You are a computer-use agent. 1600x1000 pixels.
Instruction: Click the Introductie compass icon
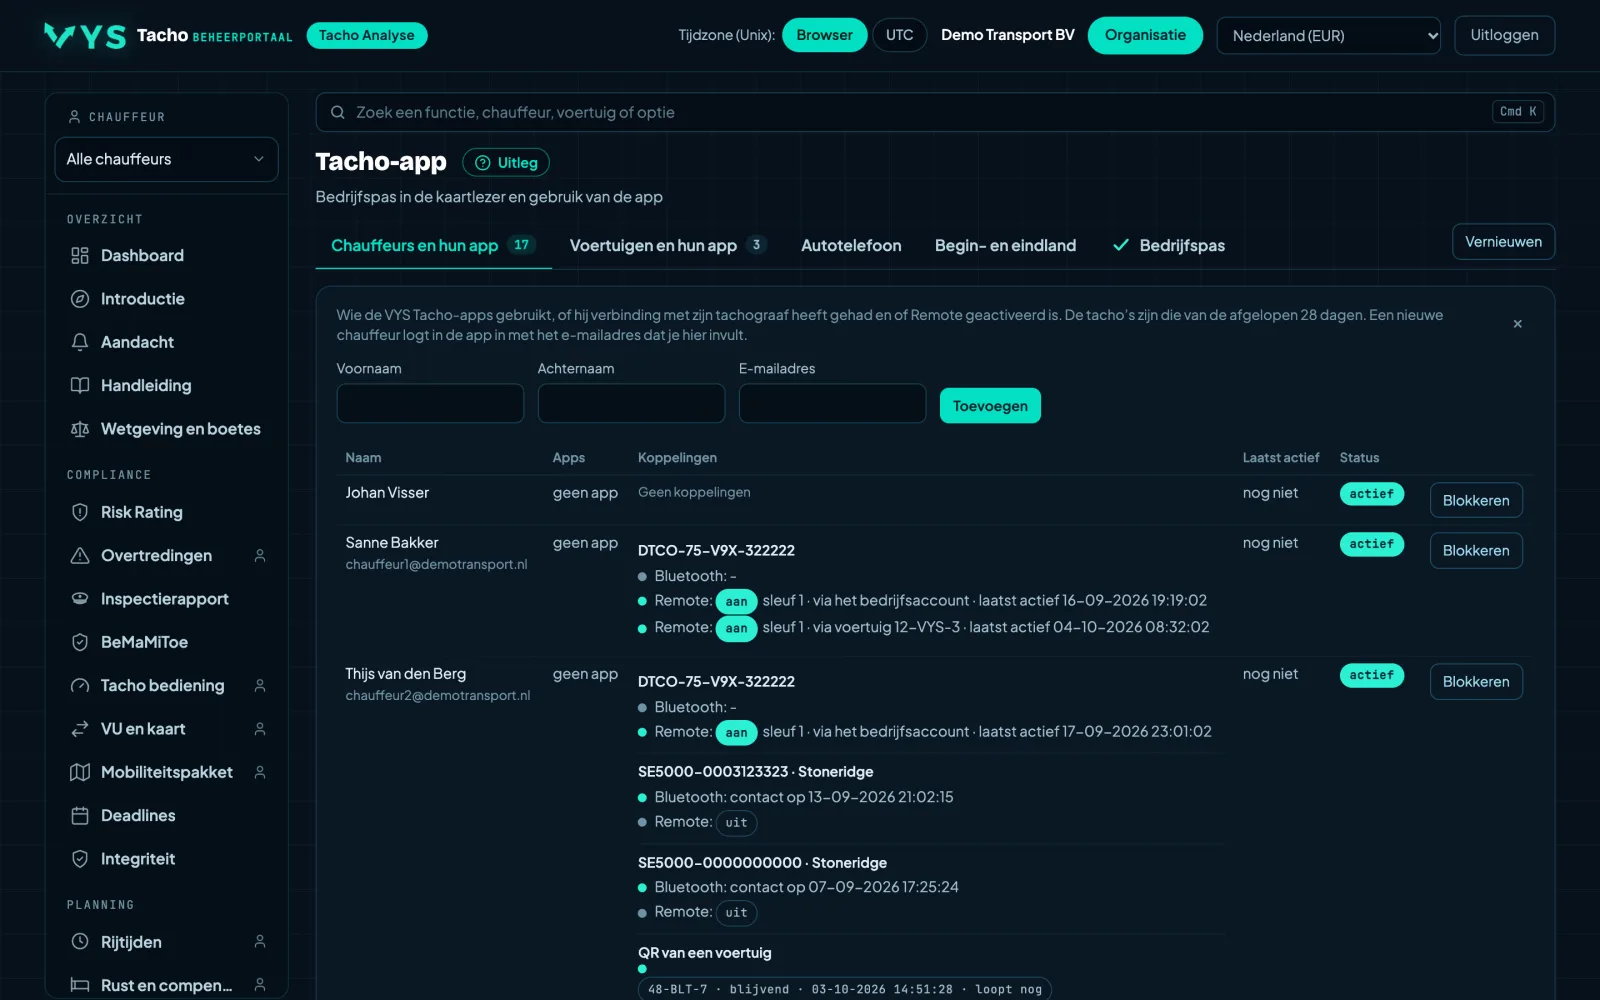(x=80, y=299)
